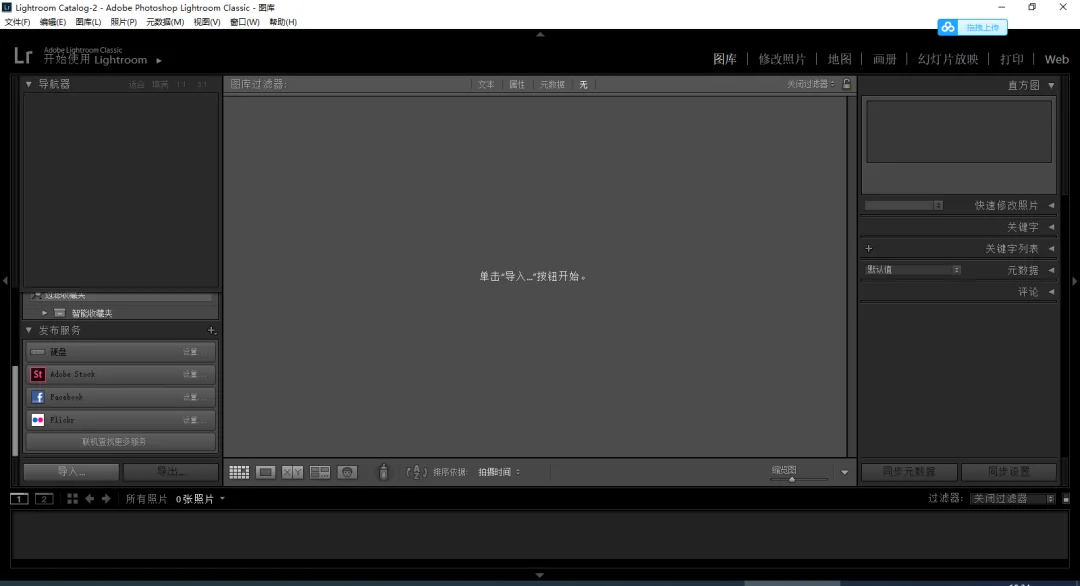This screenshot has width=1080, height=586.
Task: Click Facebook publish service icon
Action: click(38, 397)
